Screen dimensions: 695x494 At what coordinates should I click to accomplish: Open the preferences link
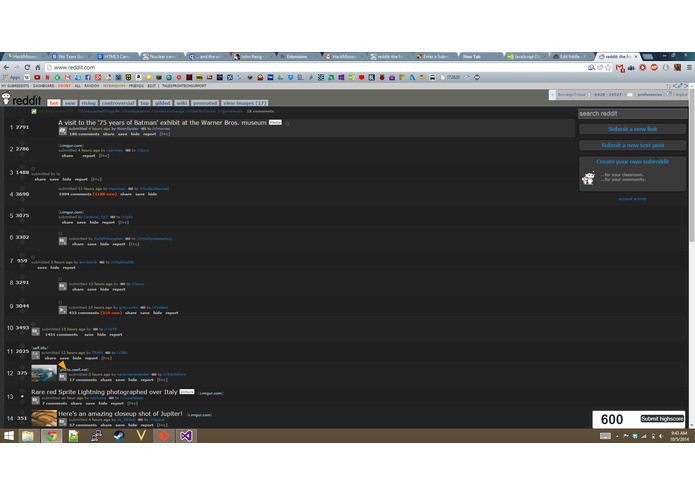coord(649,94)
